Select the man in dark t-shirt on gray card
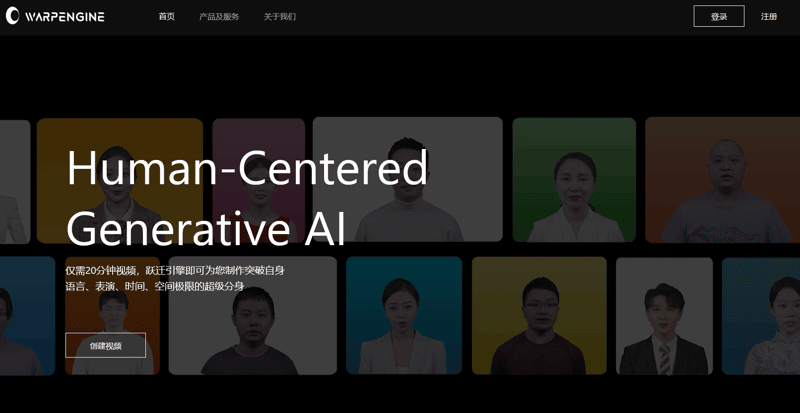This screenshot has width=800, height=413. click(x=253, y=315)
